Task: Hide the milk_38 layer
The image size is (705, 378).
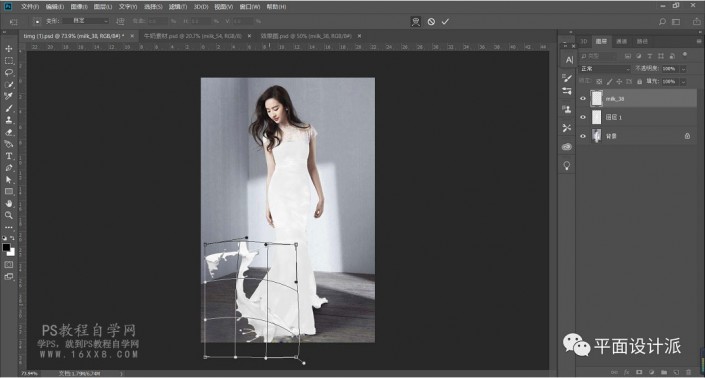Action: click(x=583, y=98)
